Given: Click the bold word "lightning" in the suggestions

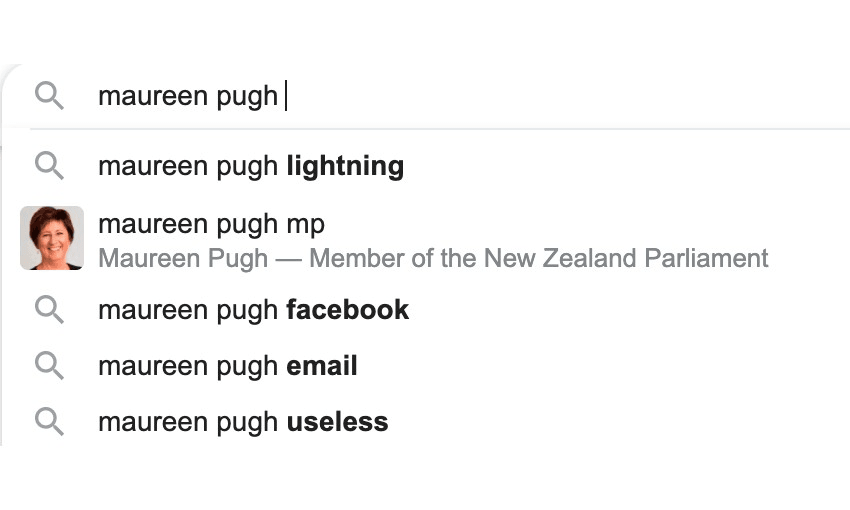Looking at the screenshot, I should (345, 166).
